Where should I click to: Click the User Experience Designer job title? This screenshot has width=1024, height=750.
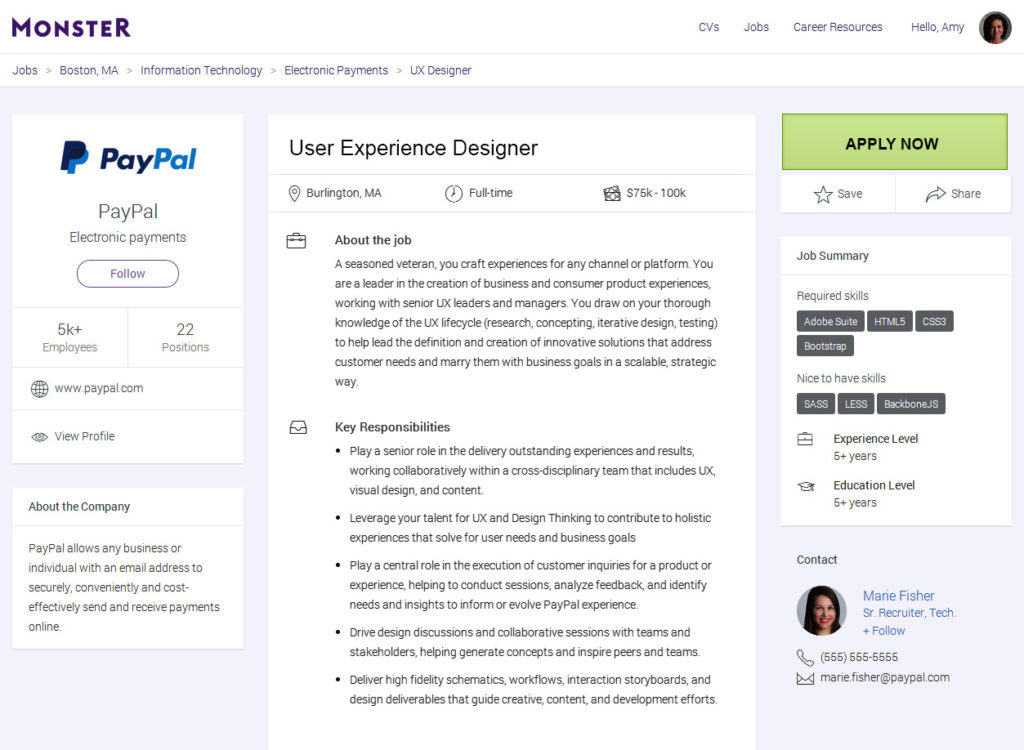point(413,148)
